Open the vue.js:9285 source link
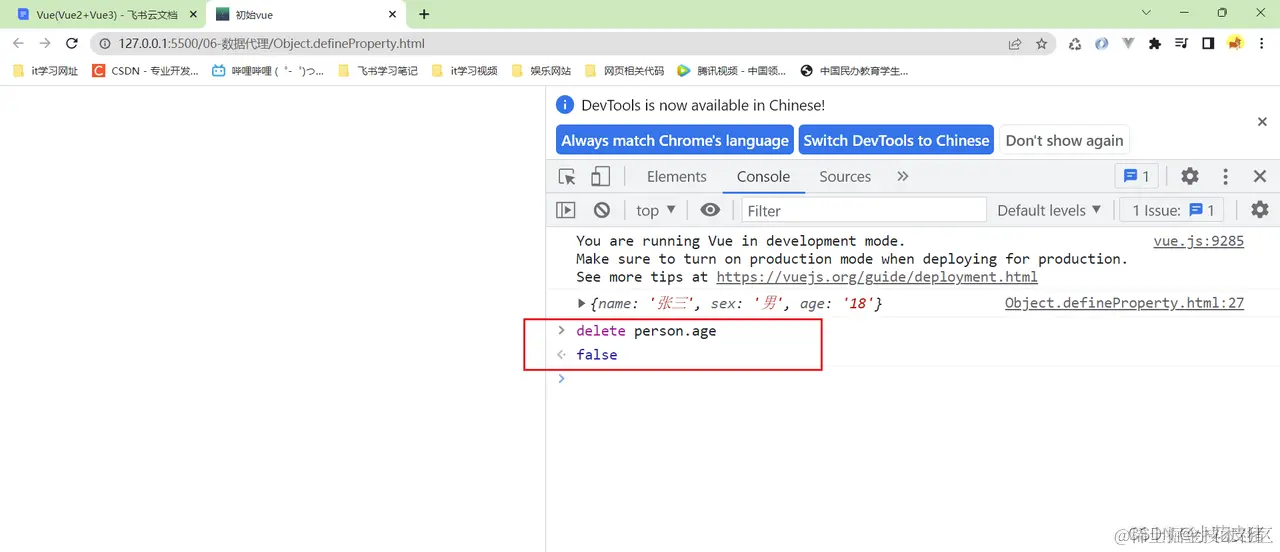The width and height of the screenshot is (1280, 552). click(x=1198, y=241)
